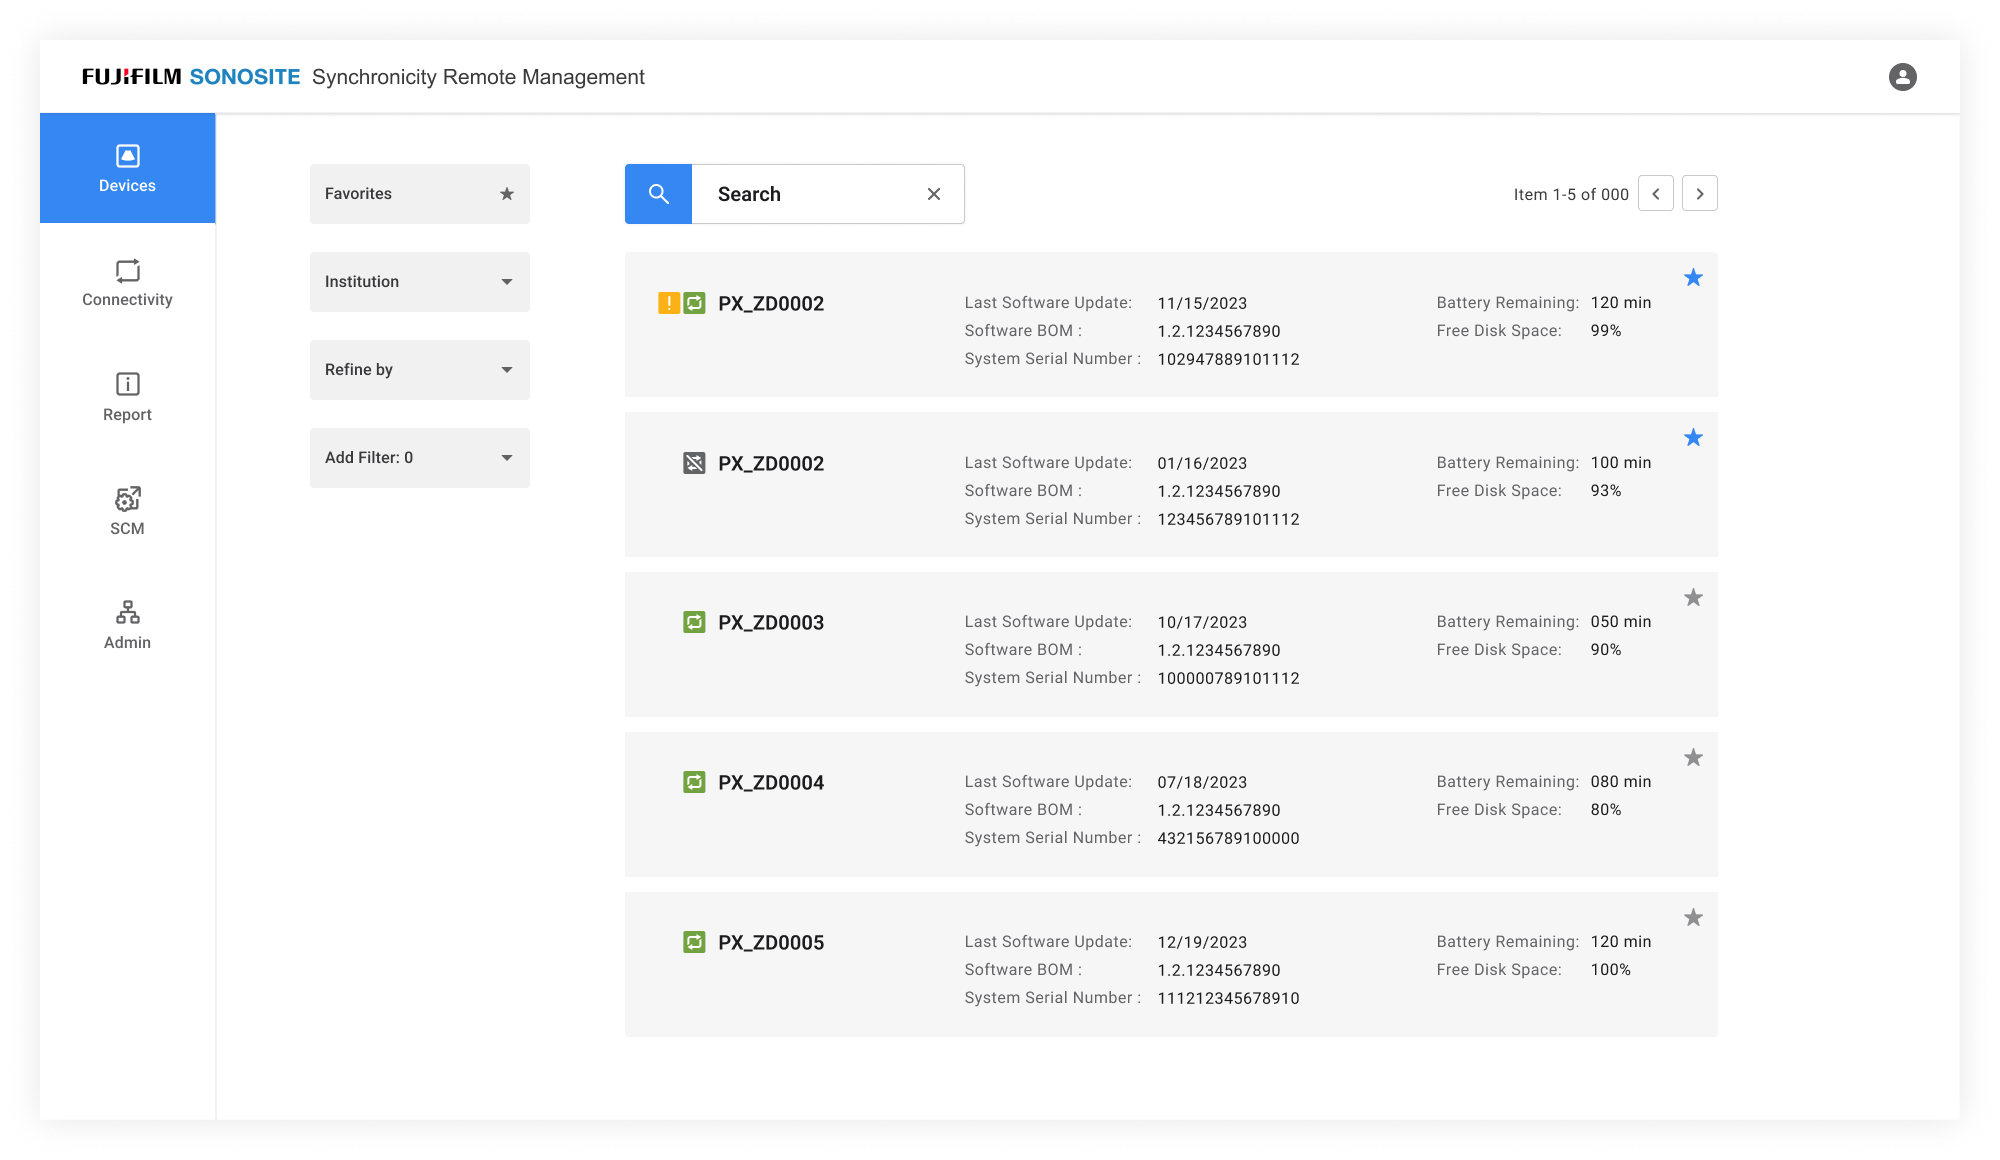Click the orange warning icon on first device

point(668,303)
